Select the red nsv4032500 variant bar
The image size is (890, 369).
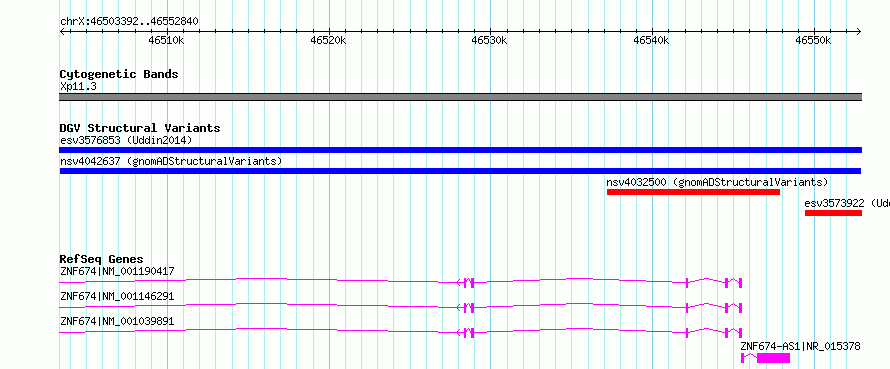(x=693, y=192)
